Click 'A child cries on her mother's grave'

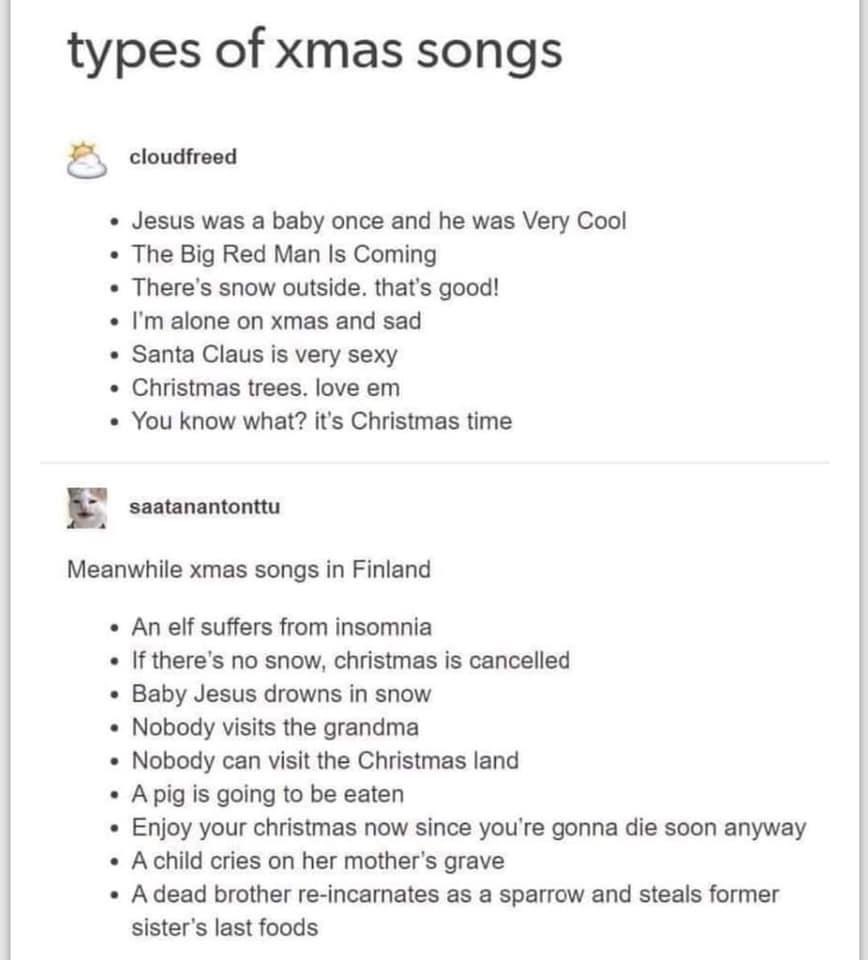click(x=318, y=861)
